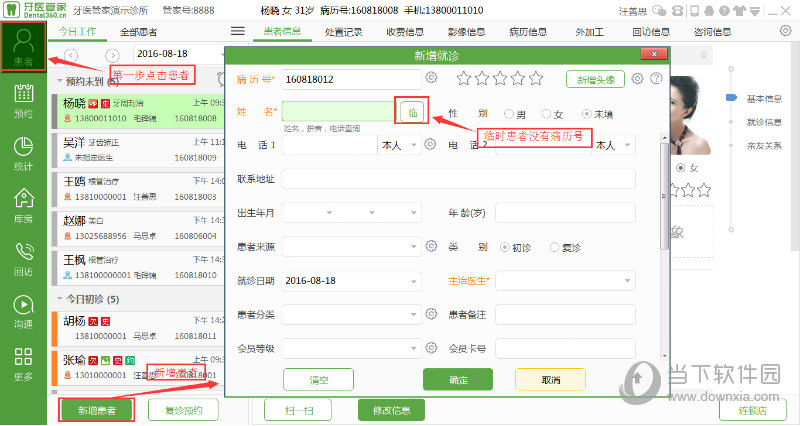Viewport: 804px width, 426px height.
Task: Select the 复诊 category radio button
Action: pyautogui.click(x=555, y=246)
